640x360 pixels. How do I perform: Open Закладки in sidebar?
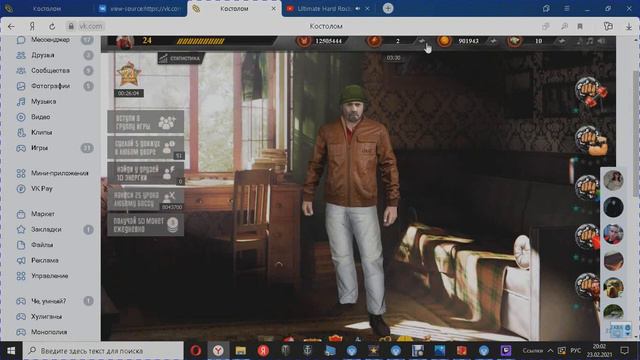pyautogui.click(x=46, y=230)
